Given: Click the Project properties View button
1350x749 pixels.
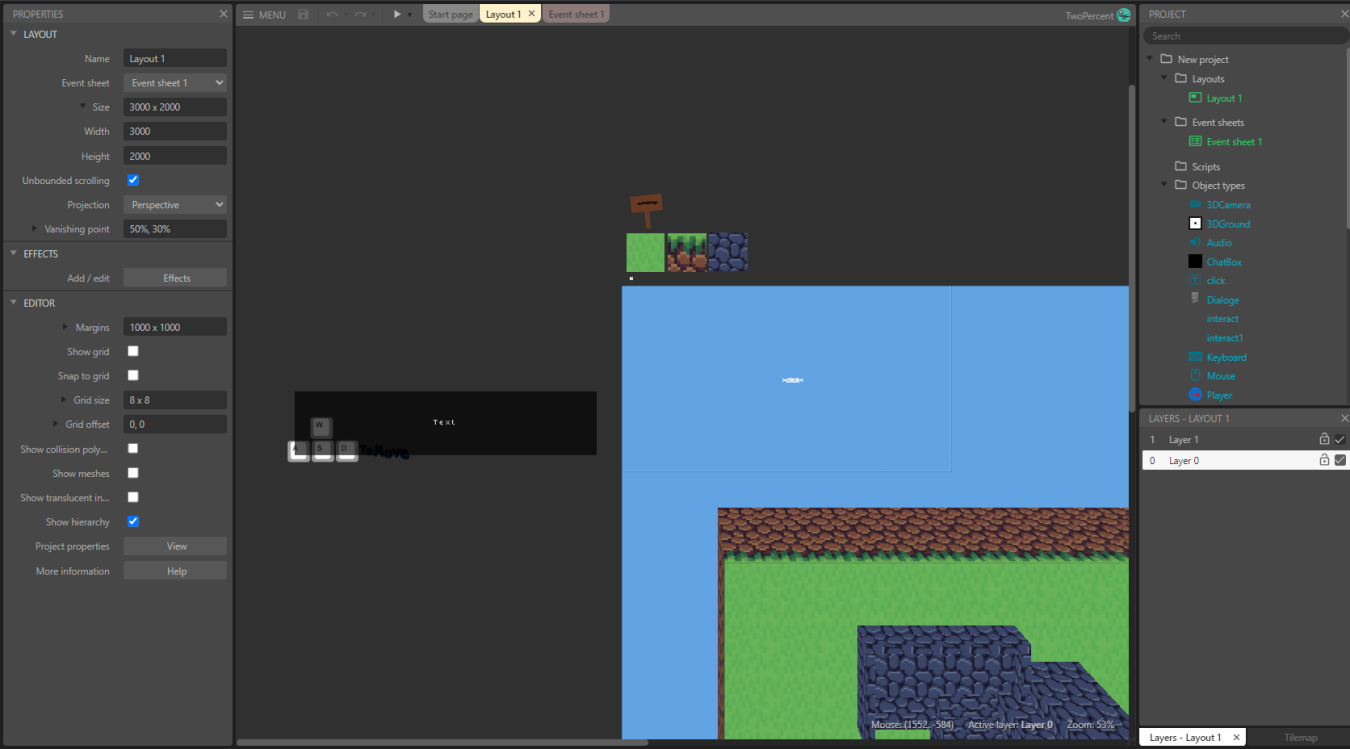Looking at the screenshot, I should pos(175,547).
